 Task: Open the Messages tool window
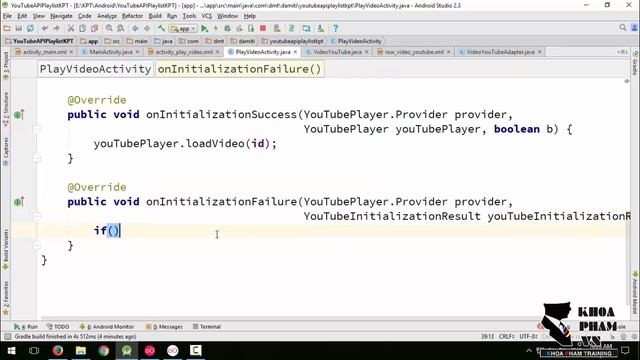[164, 327]
